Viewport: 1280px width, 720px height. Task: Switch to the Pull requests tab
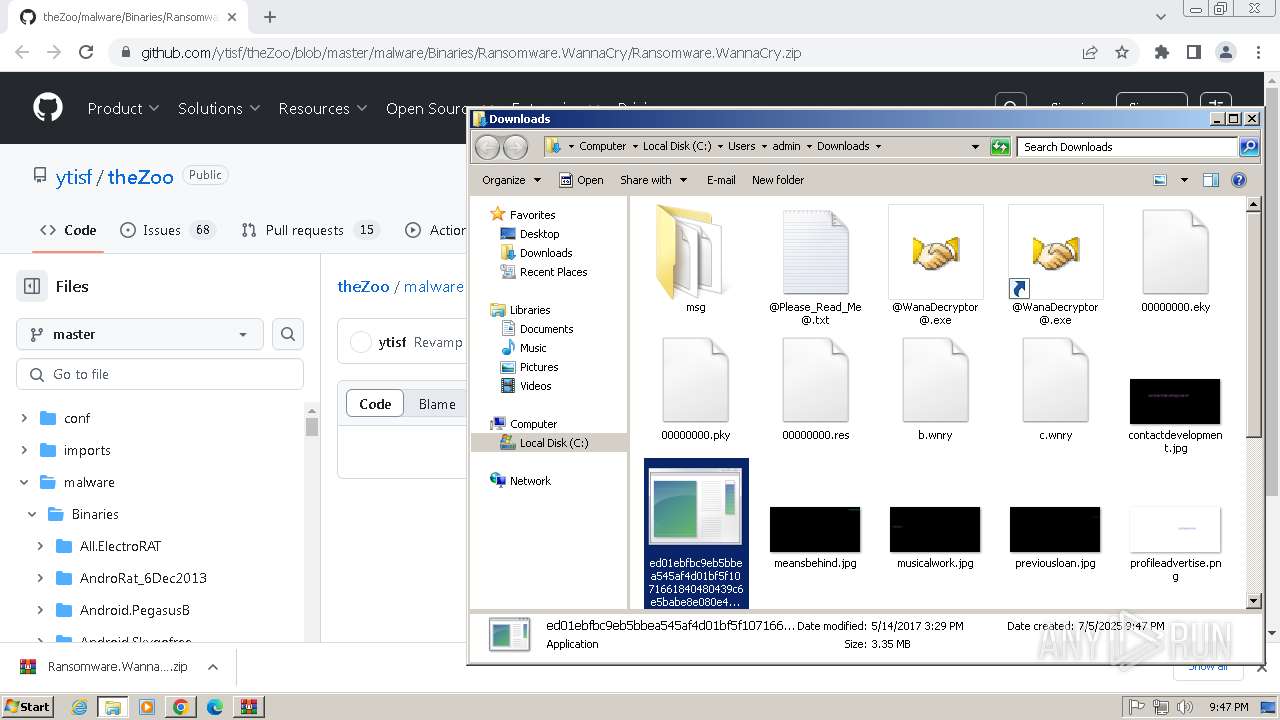[x=309, y=230]
